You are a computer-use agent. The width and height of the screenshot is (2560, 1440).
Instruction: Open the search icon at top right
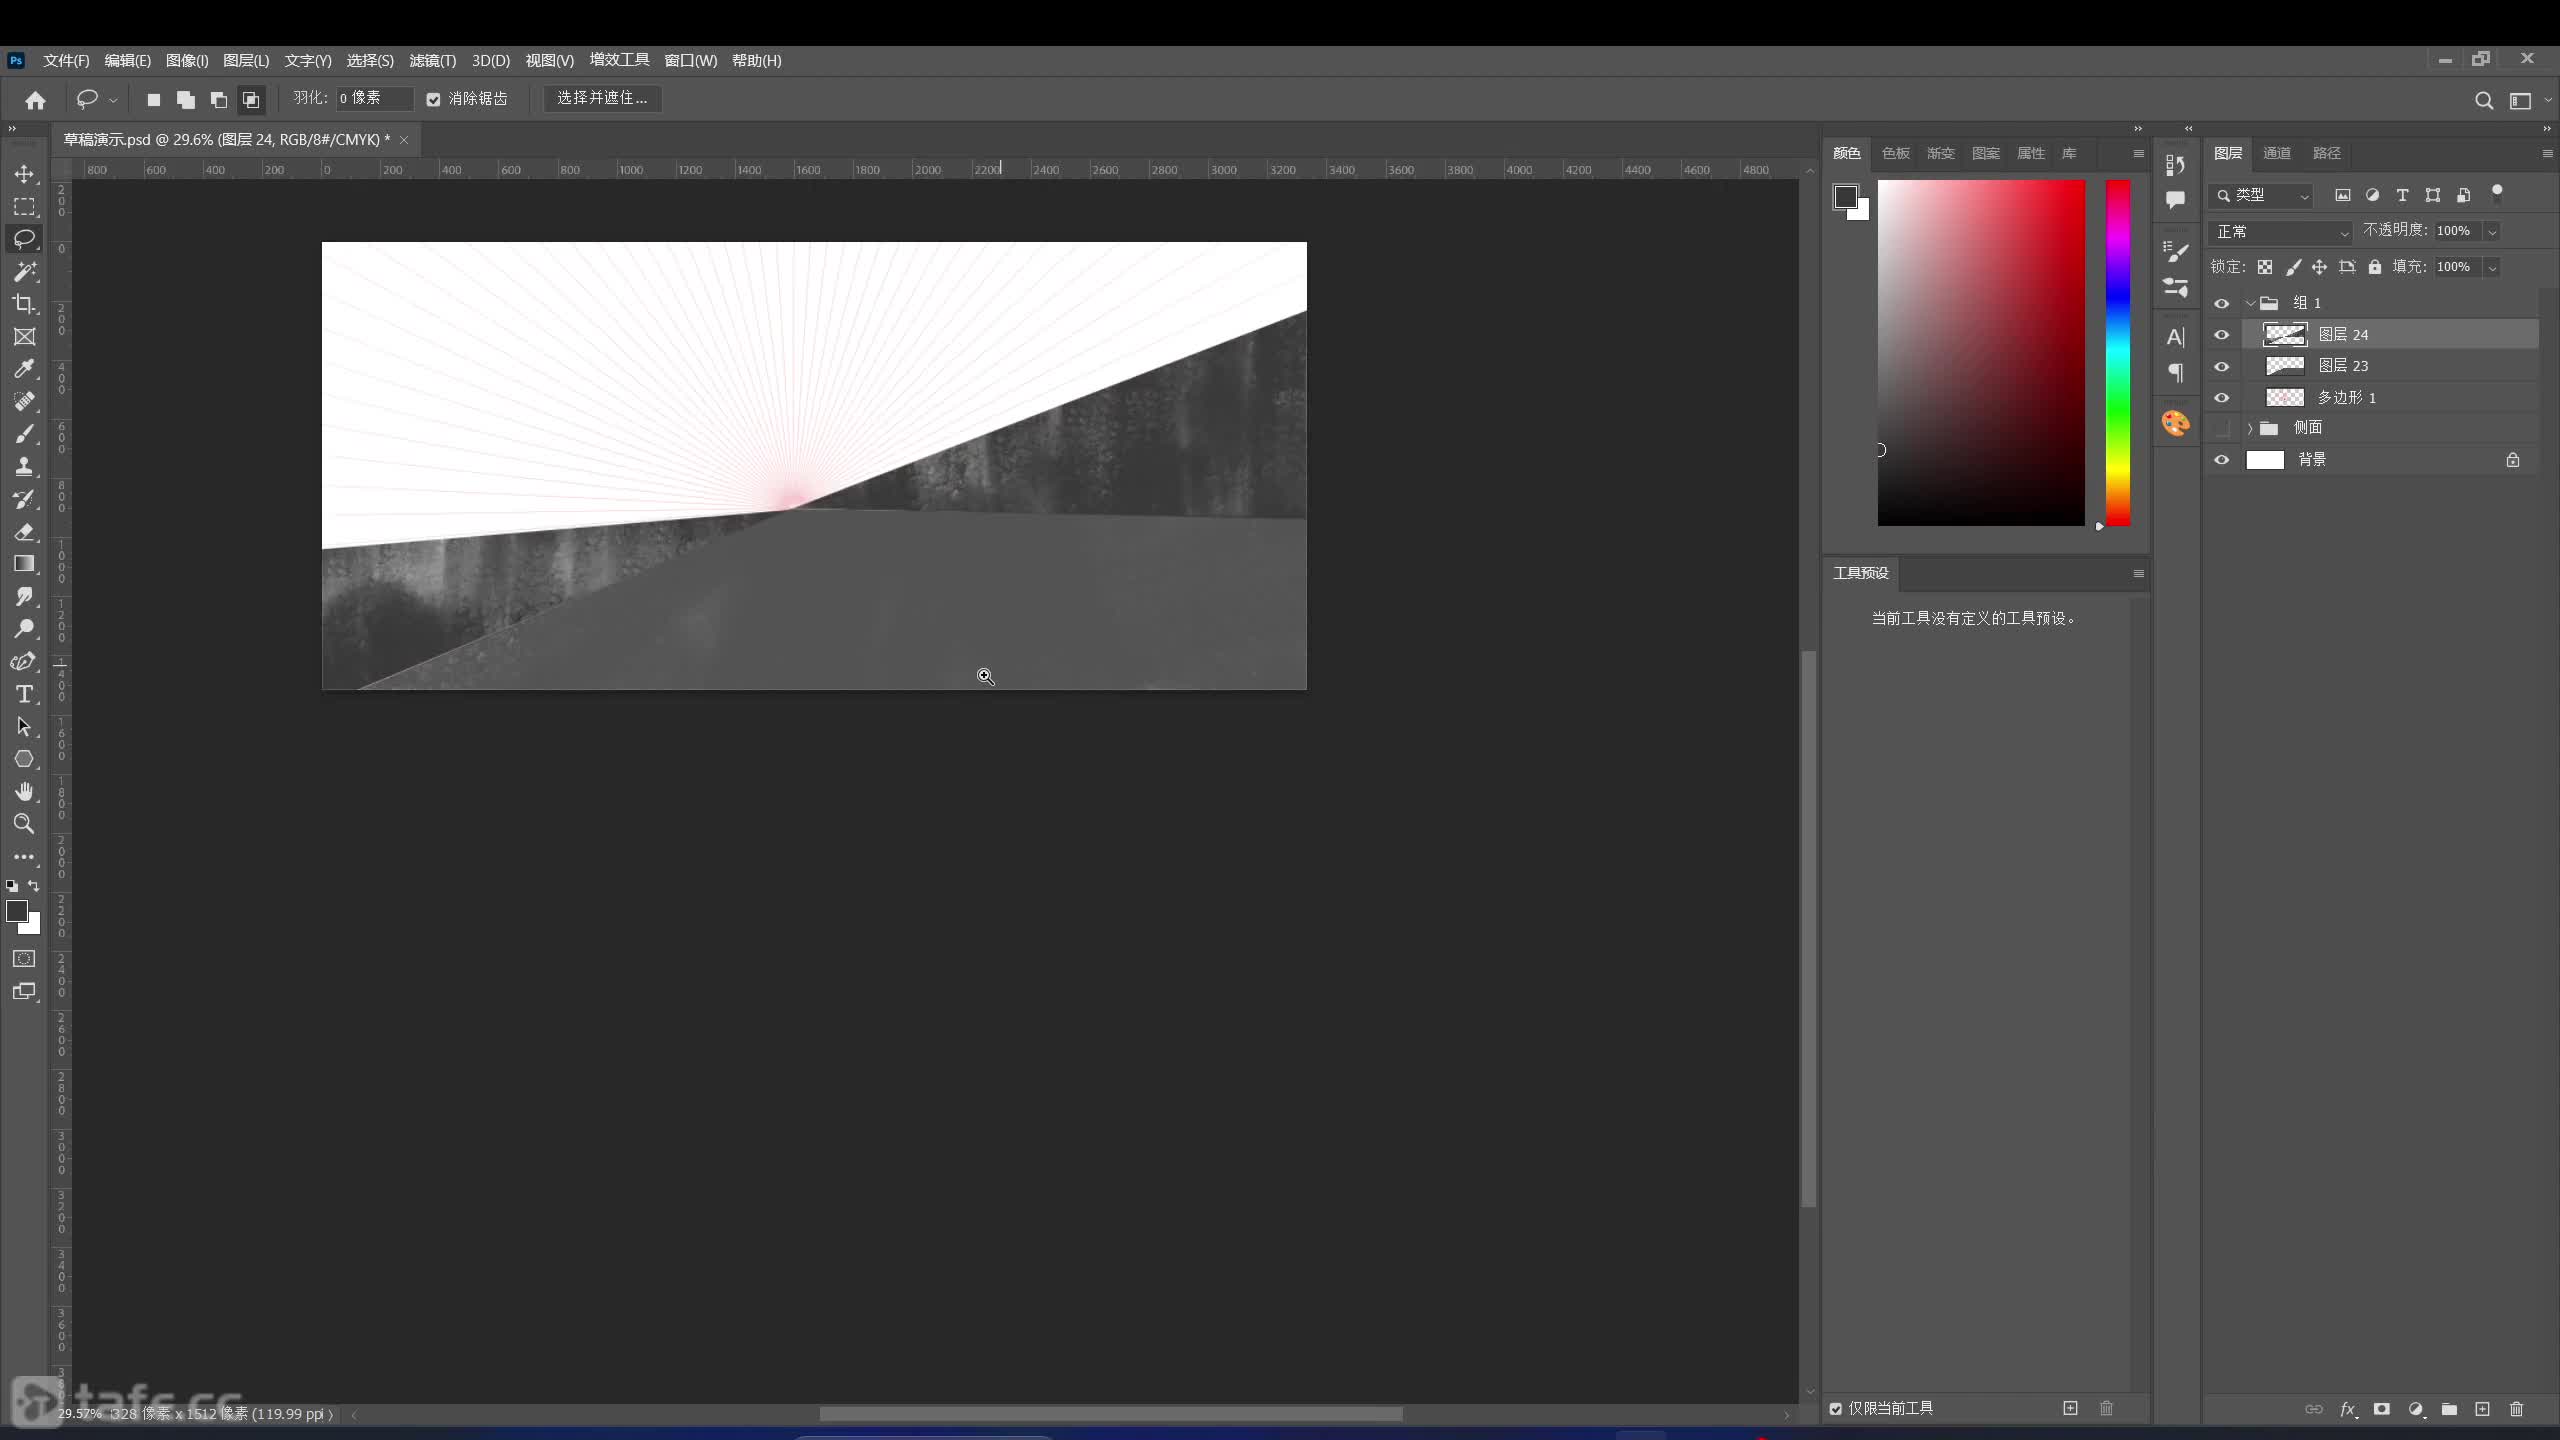[2483, 100]
